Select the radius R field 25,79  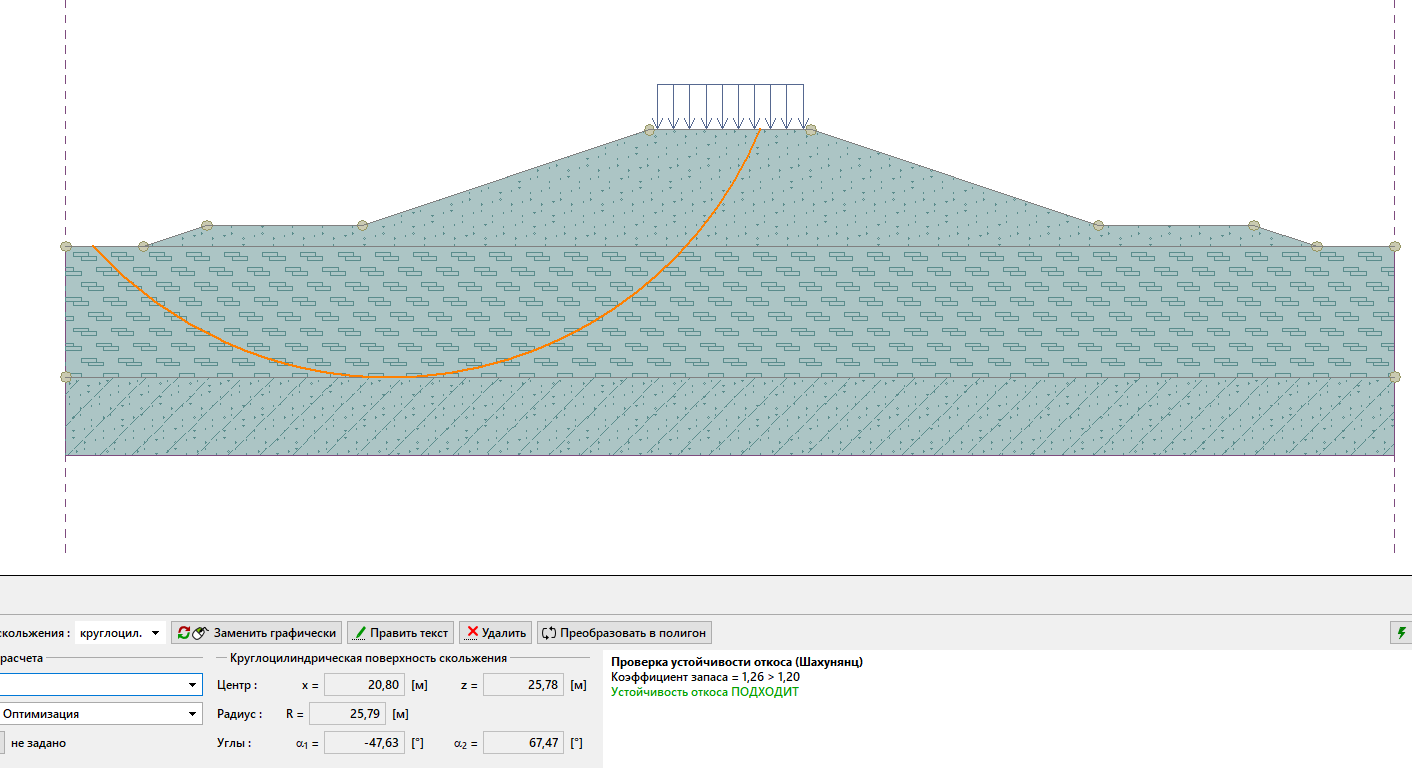tap(349, 714)
